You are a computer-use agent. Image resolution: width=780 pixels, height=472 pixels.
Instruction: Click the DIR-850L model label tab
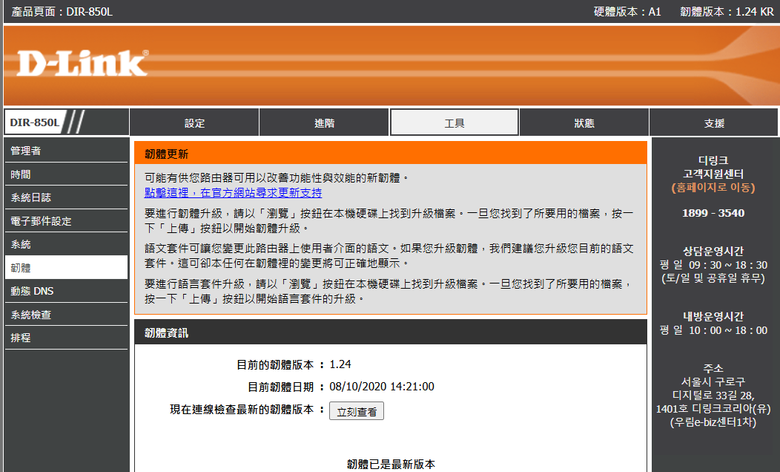click(35, 122)
